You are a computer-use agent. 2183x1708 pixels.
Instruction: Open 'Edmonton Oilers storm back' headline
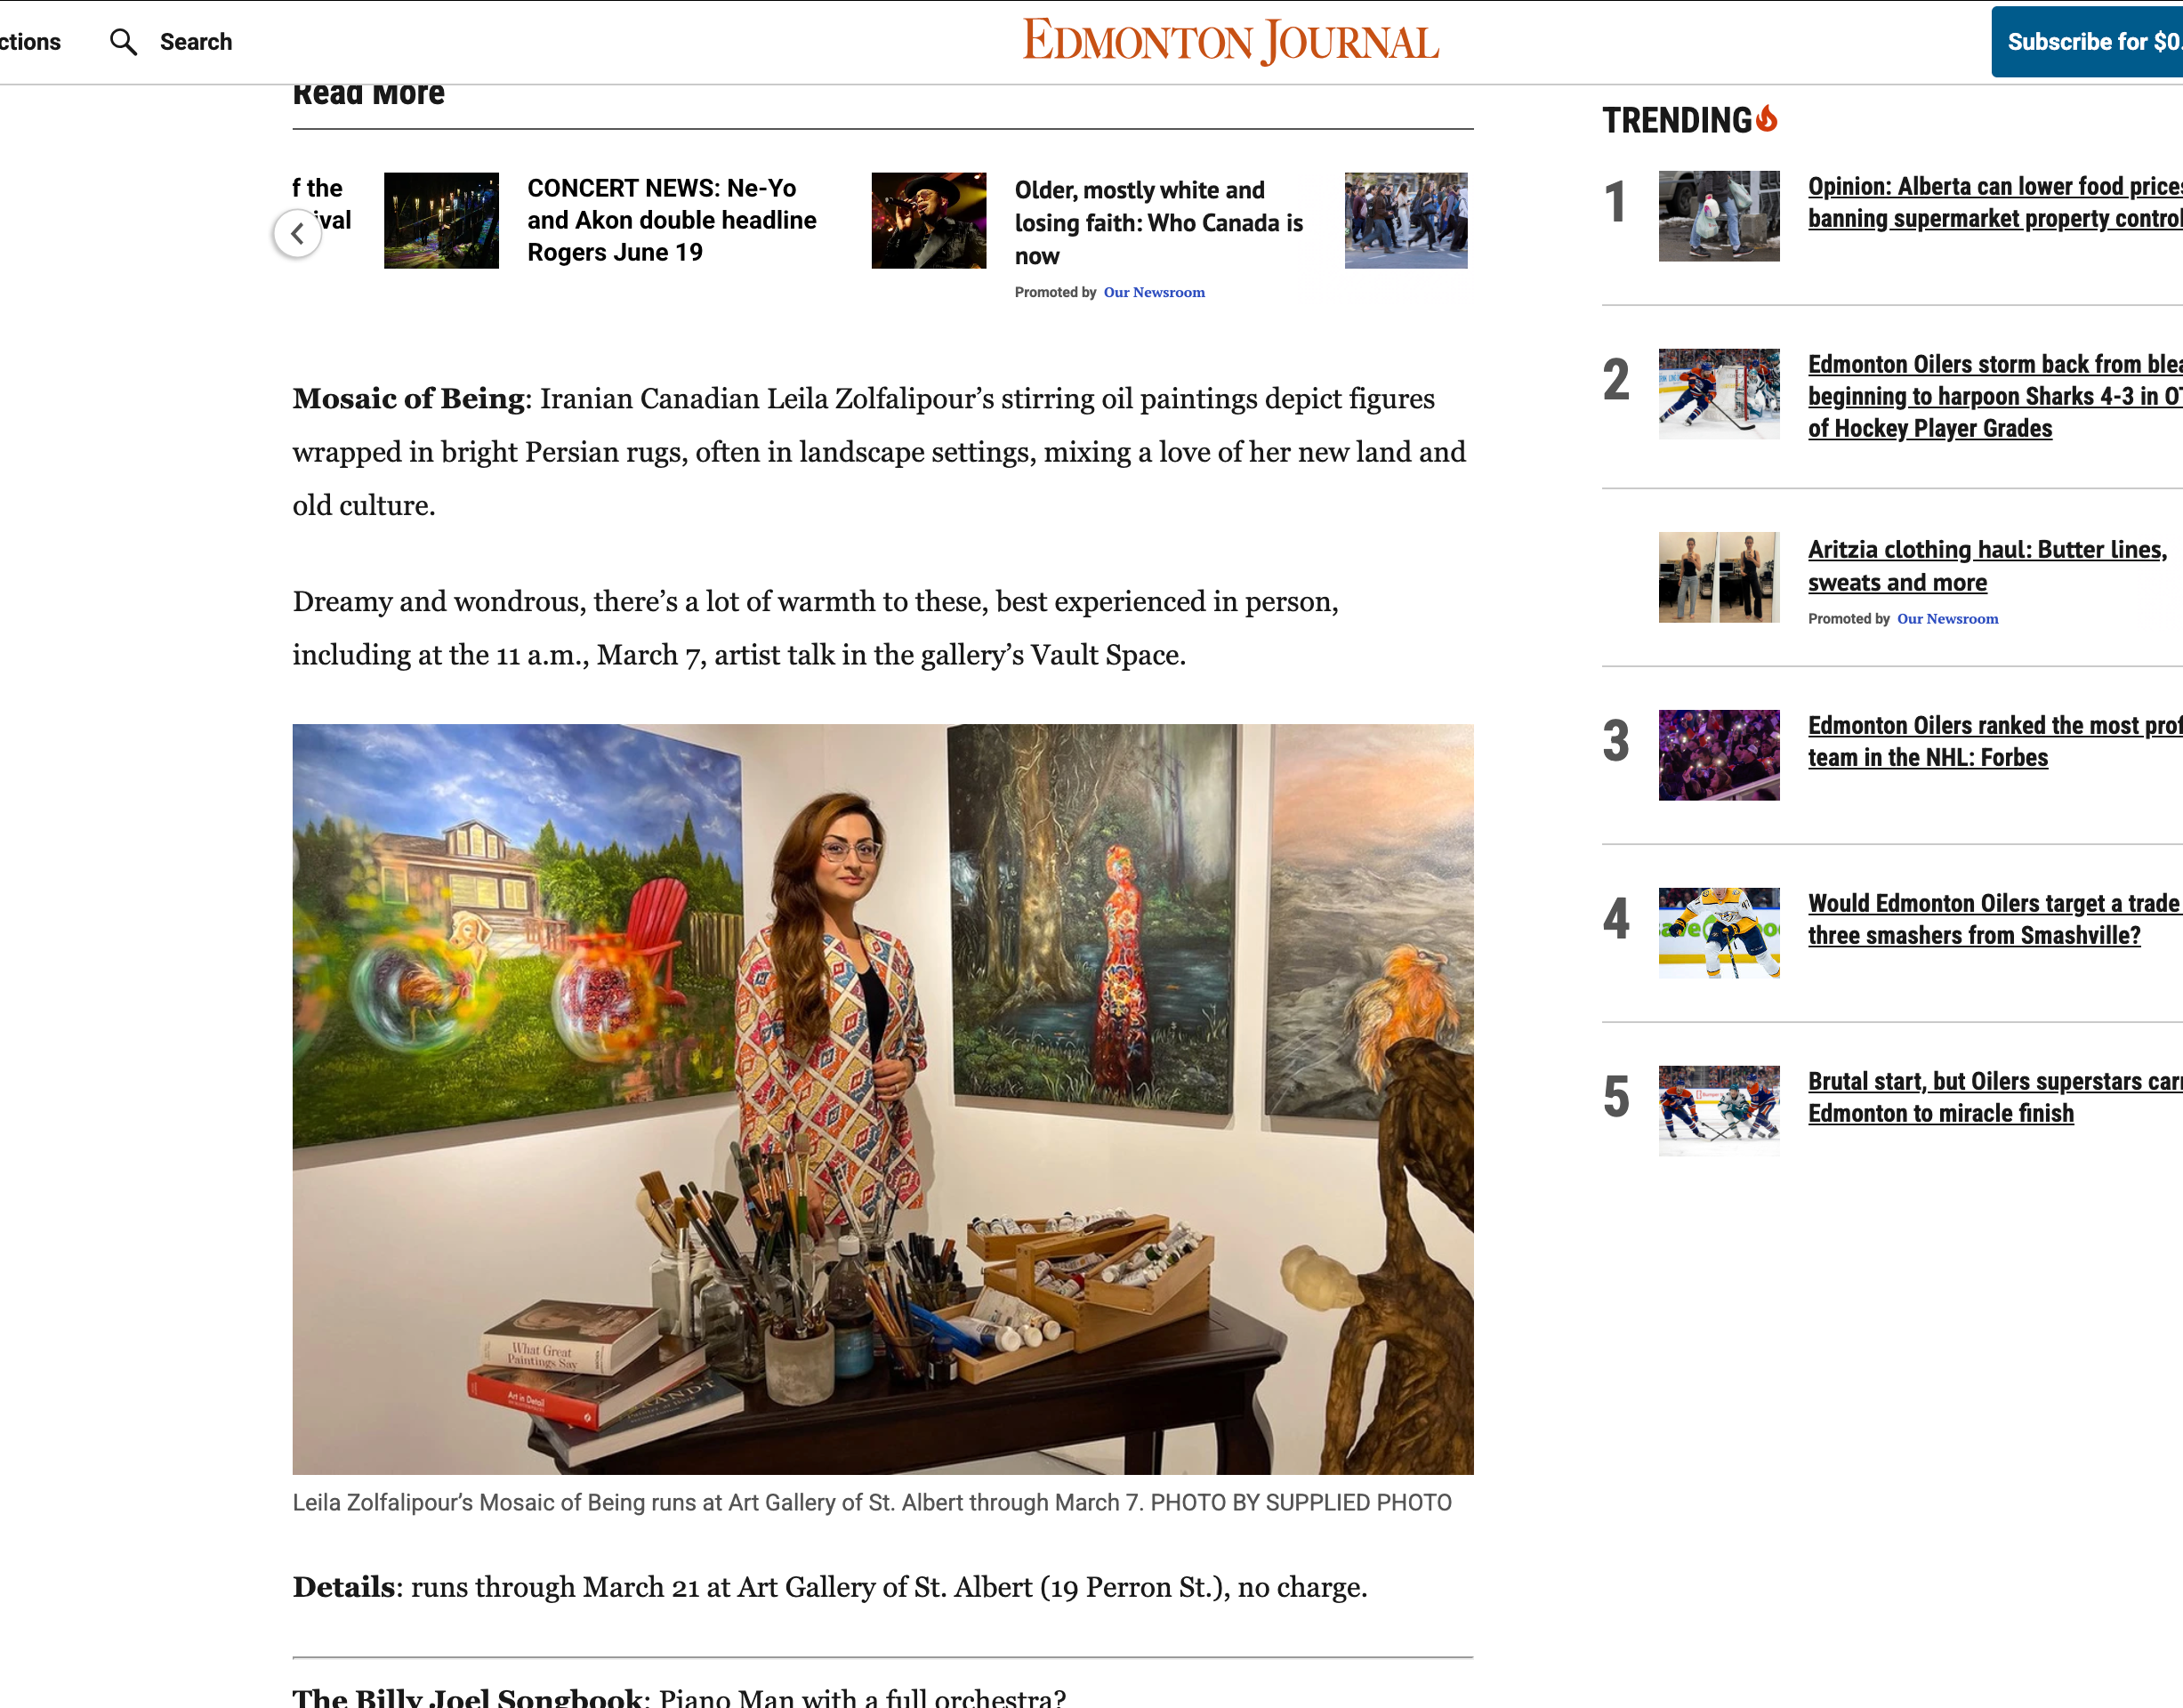coord(1994,396)
